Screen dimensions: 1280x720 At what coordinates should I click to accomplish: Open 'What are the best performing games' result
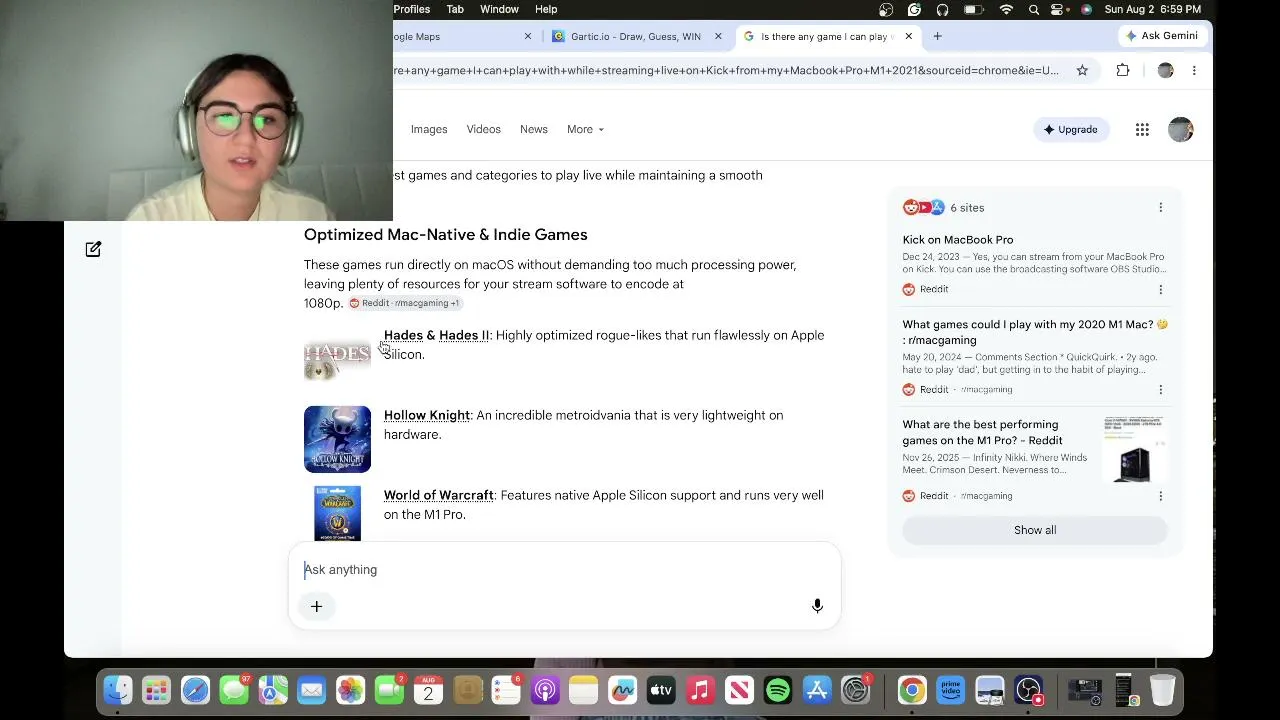tap(982, 432)
